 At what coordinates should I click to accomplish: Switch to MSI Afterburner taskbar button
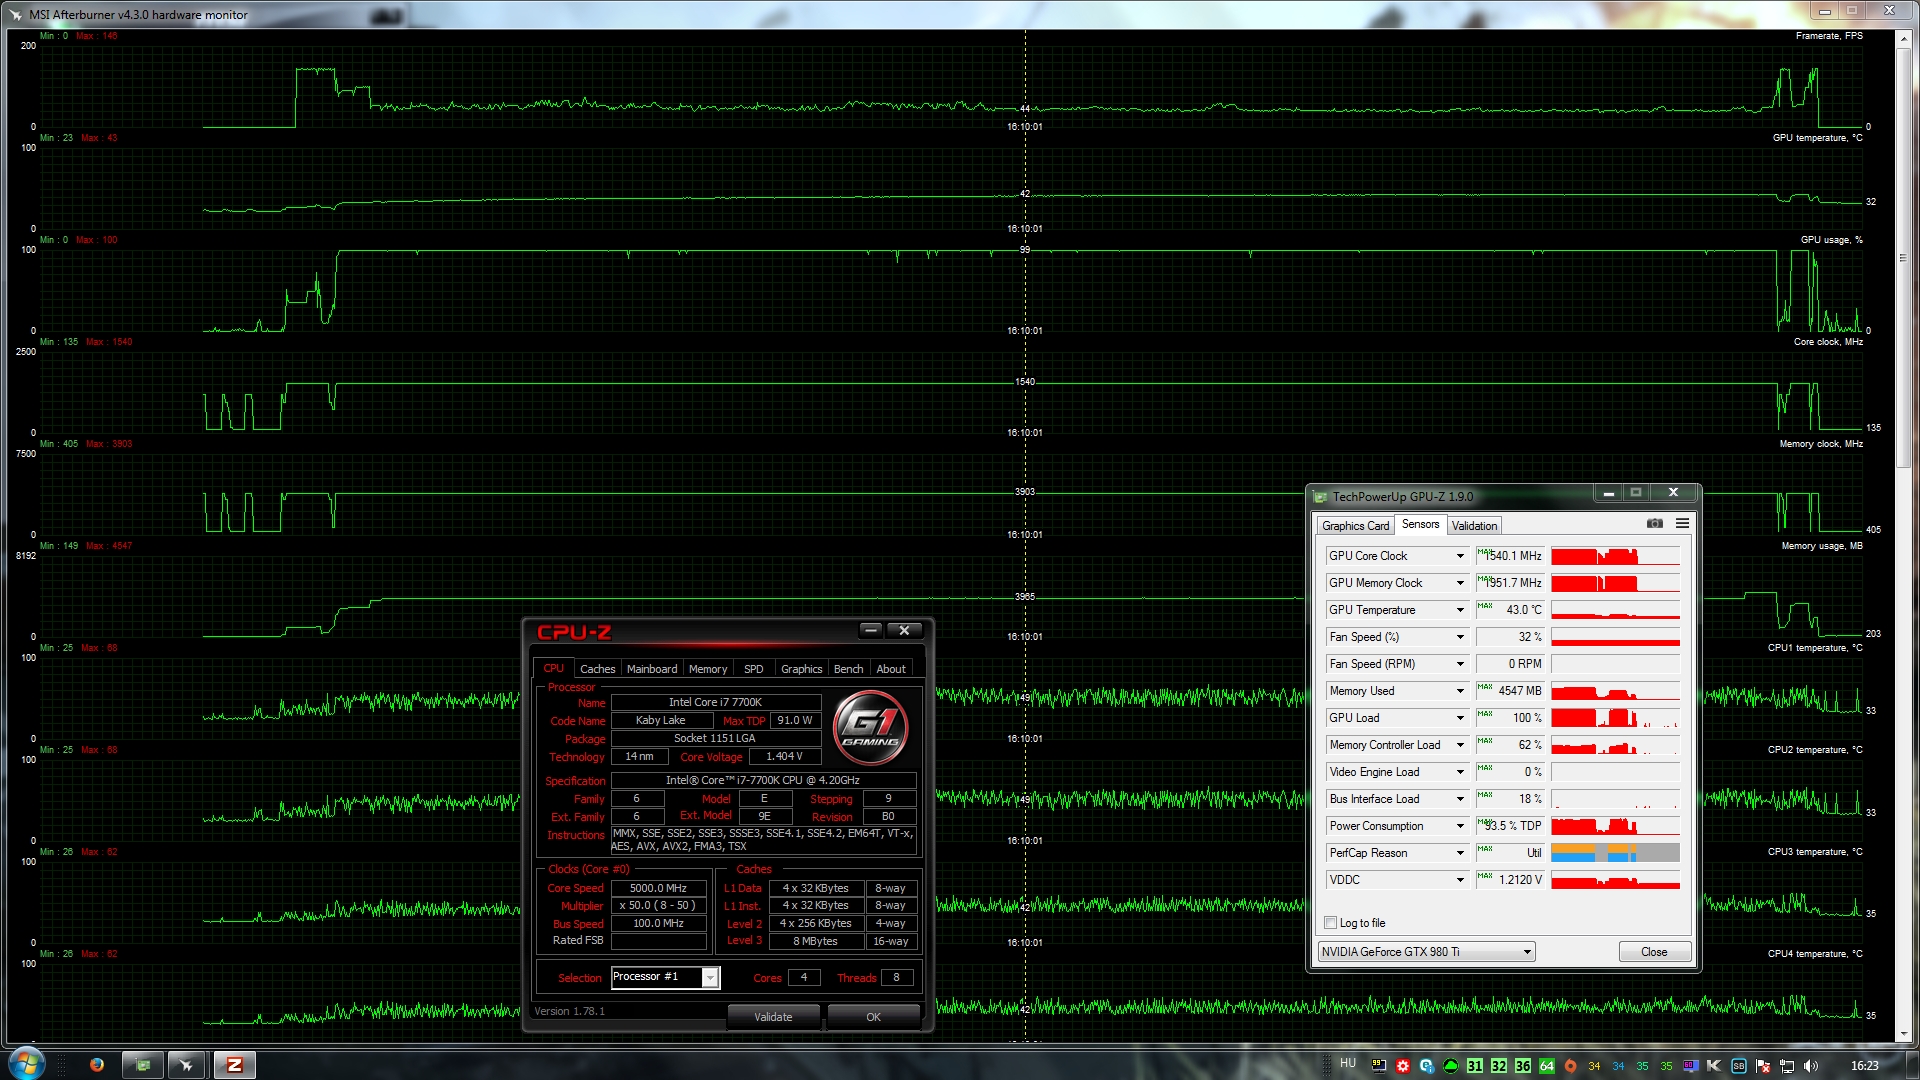tap(186, 1065)
